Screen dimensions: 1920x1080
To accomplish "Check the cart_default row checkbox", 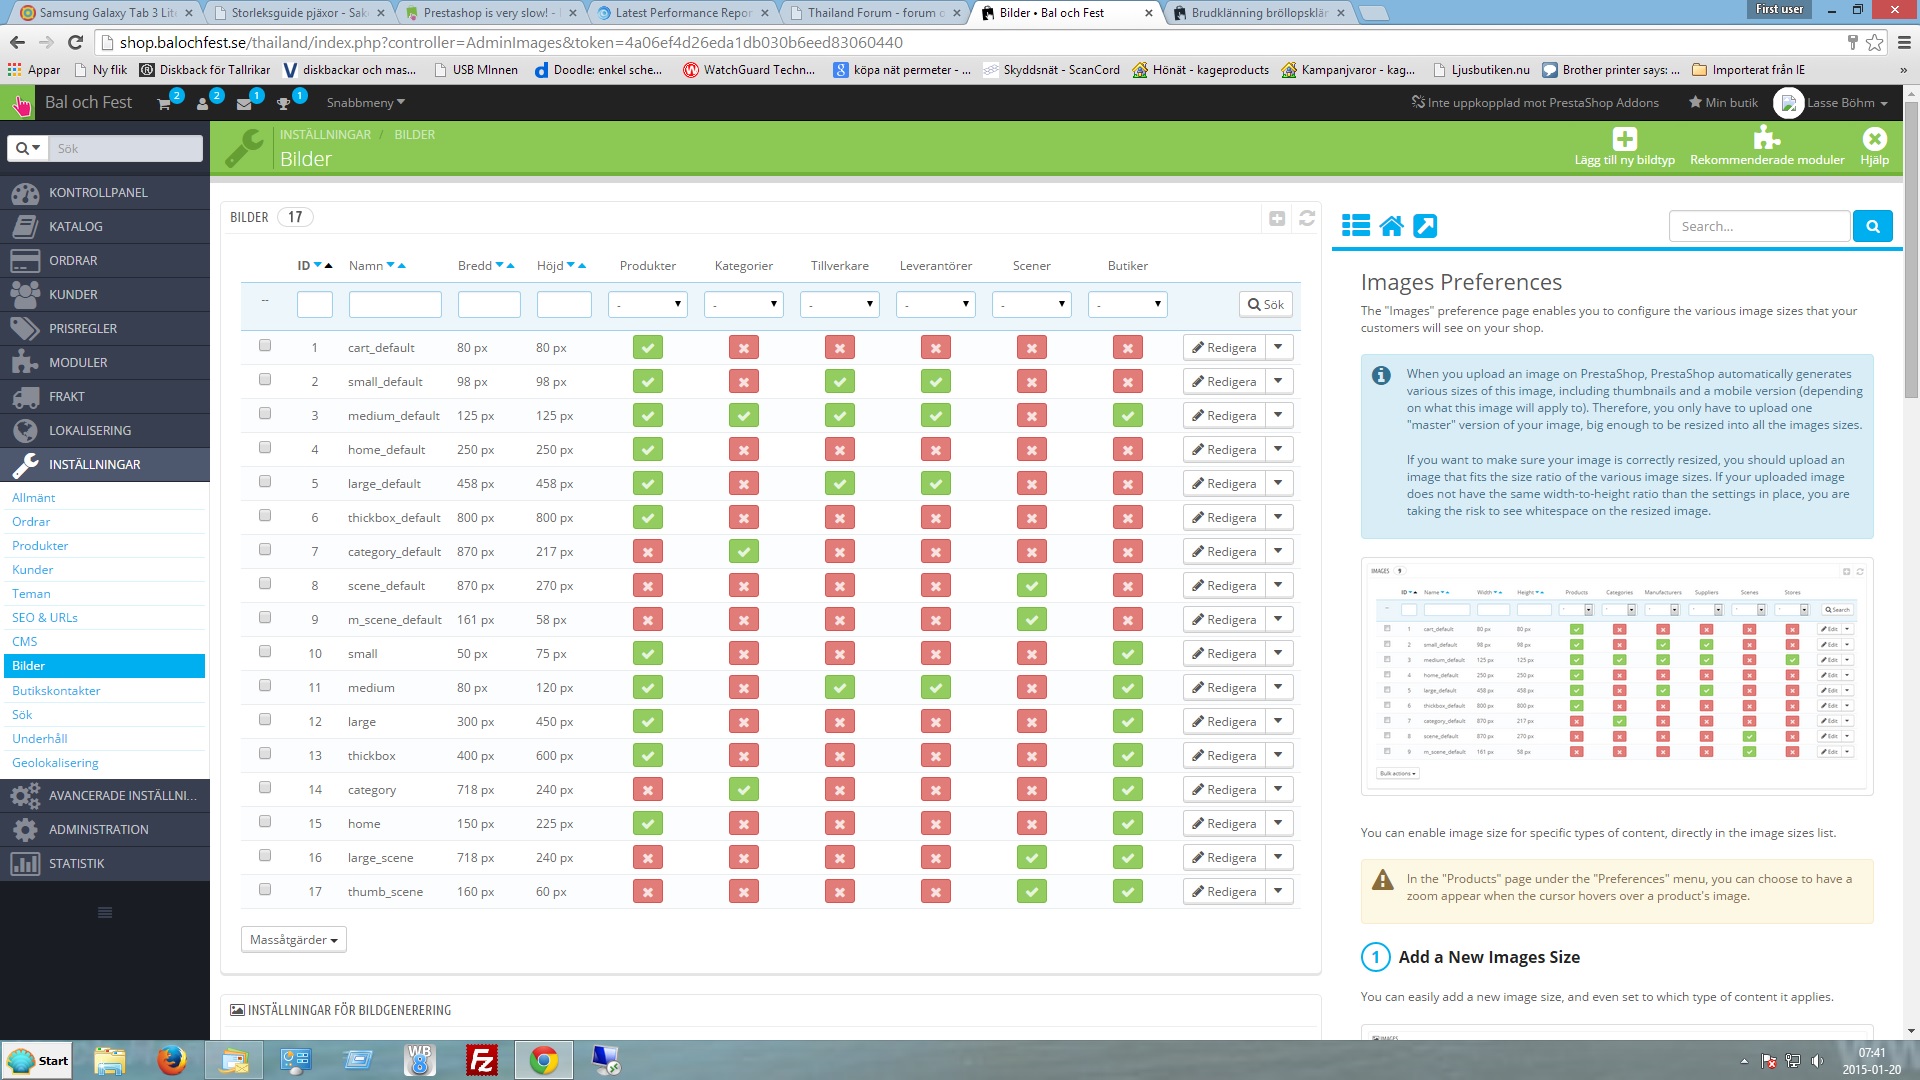I will tap(265, 346).
